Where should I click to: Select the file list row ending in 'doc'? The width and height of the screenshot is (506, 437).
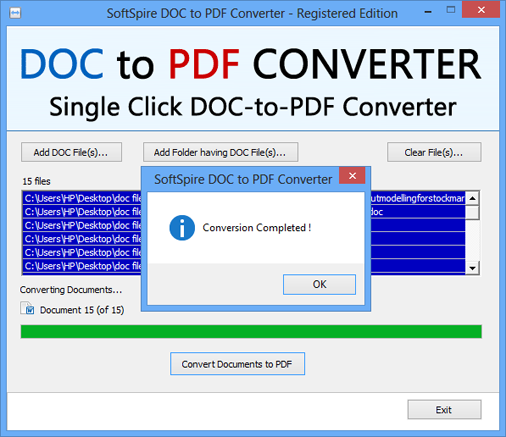coord(244,212)
